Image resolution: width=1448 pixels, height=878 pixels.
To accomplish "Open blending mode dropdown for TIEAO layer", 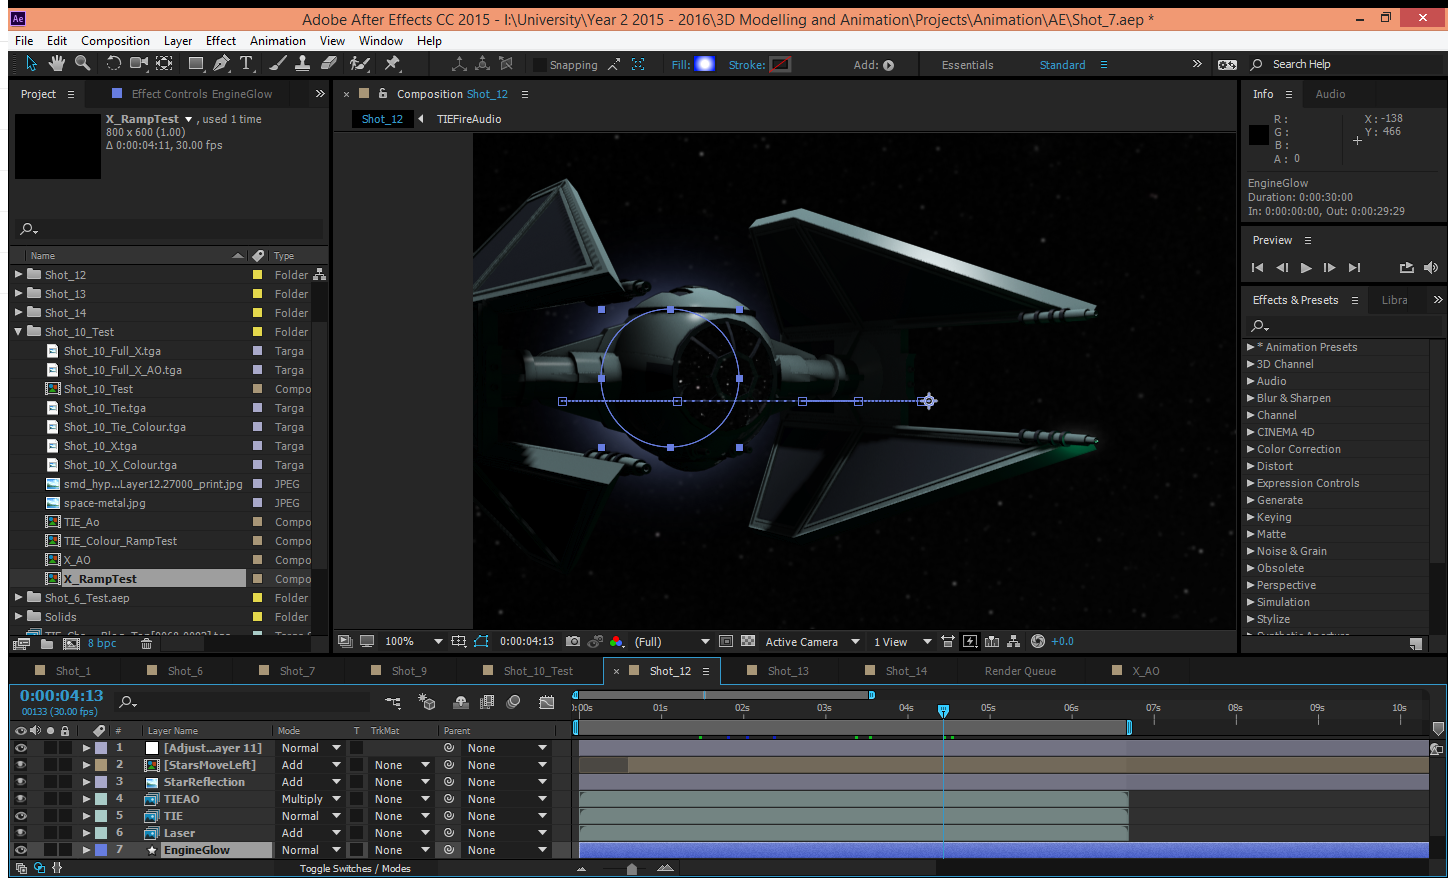I will click(310, 799).
